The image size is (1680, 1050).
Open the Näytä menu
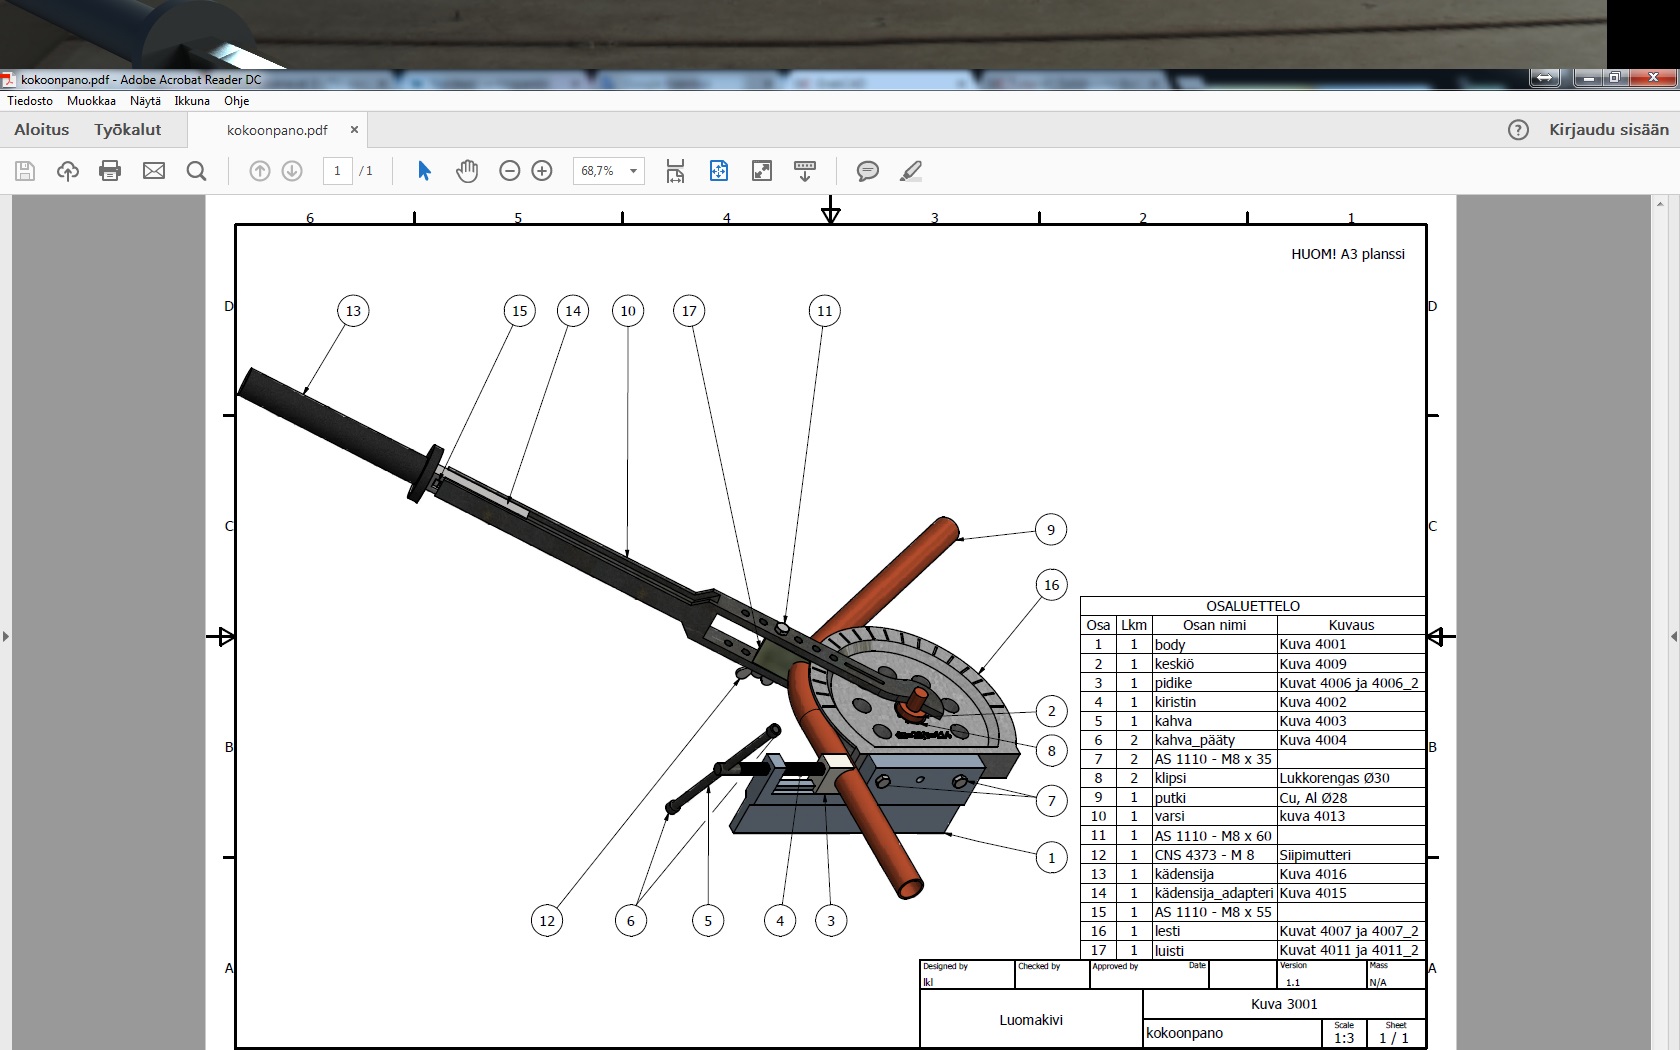(x=145, y=101)
